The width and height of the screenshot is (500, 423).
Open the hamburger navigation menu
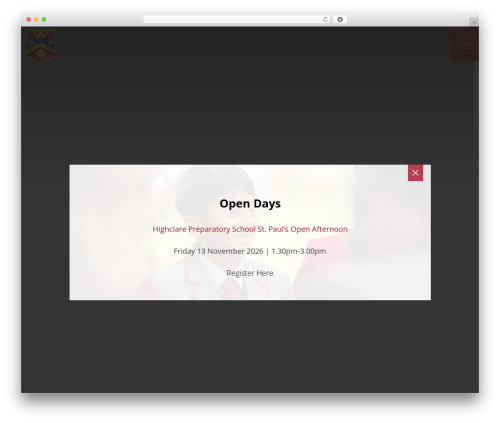coord(464,44)
